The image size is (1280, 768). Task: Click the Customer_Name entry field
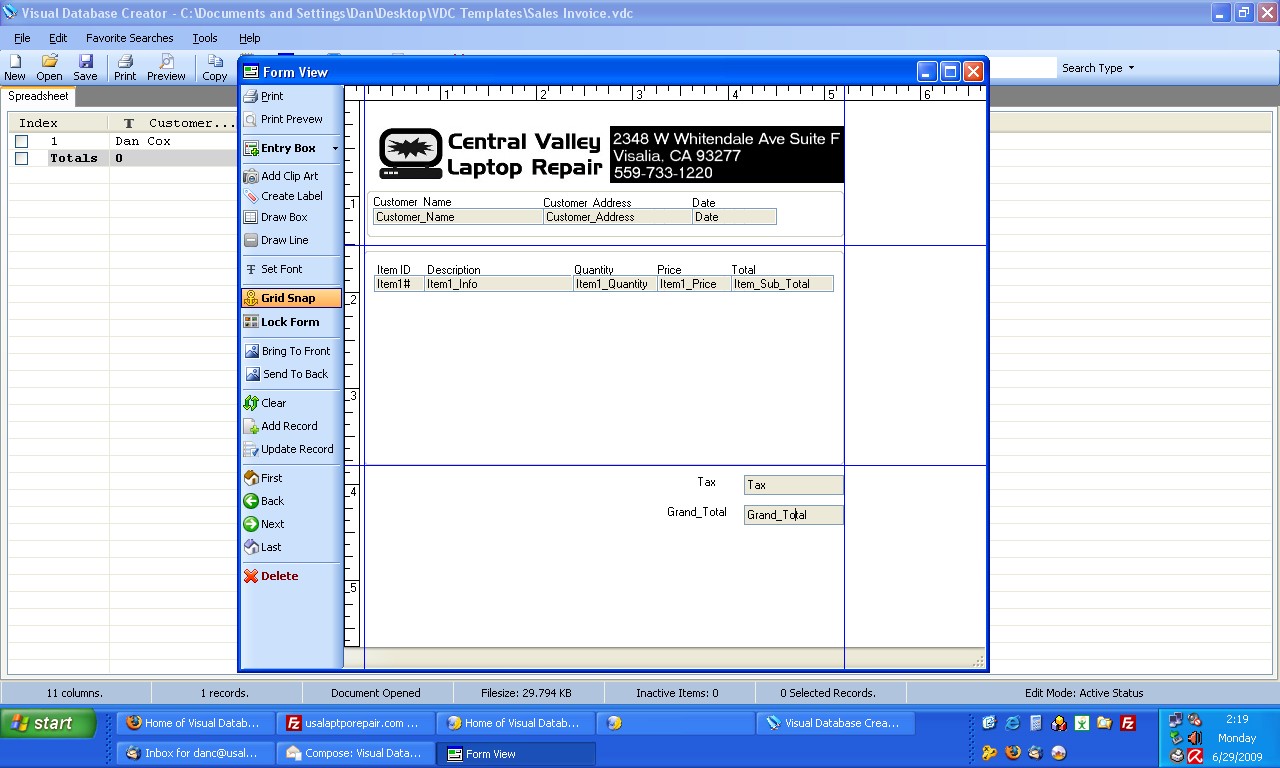[x=458, y=217]
